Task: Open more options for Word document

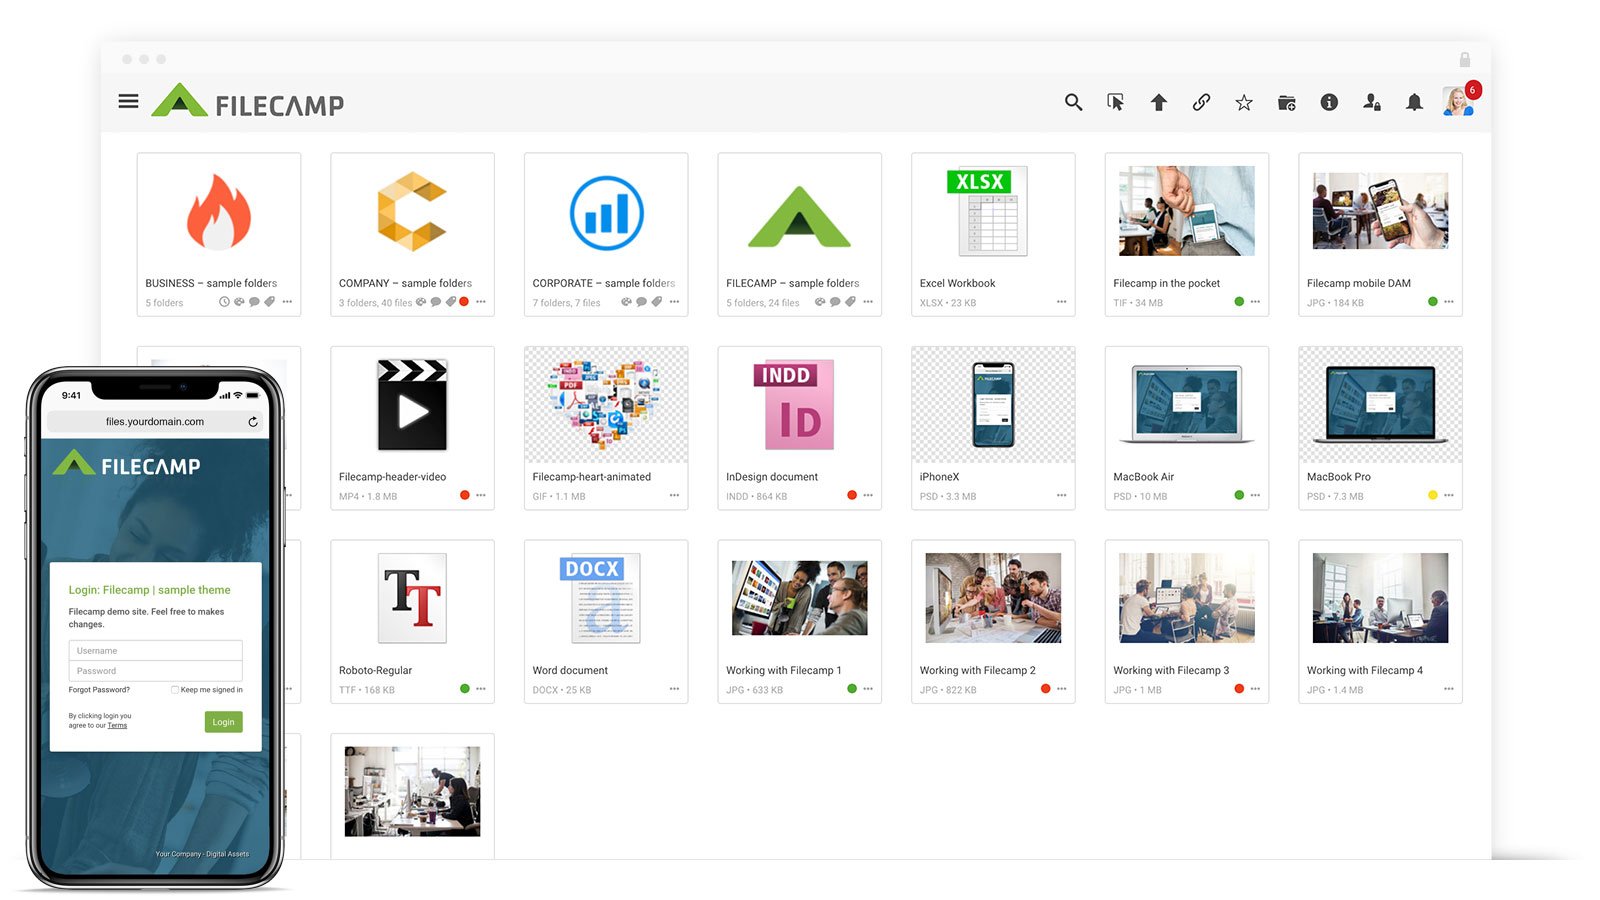Action: pyautogui.click(x=674, y=689)
